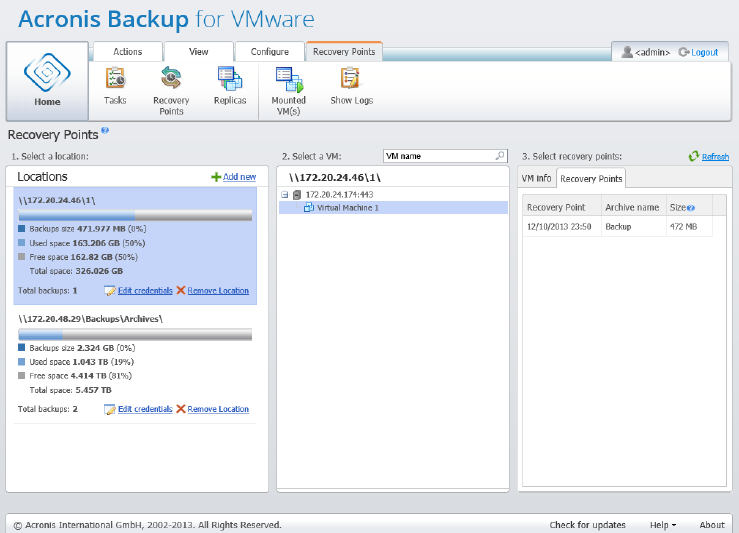Click the help icon beside Recovery Points heading

coord(105,131)
